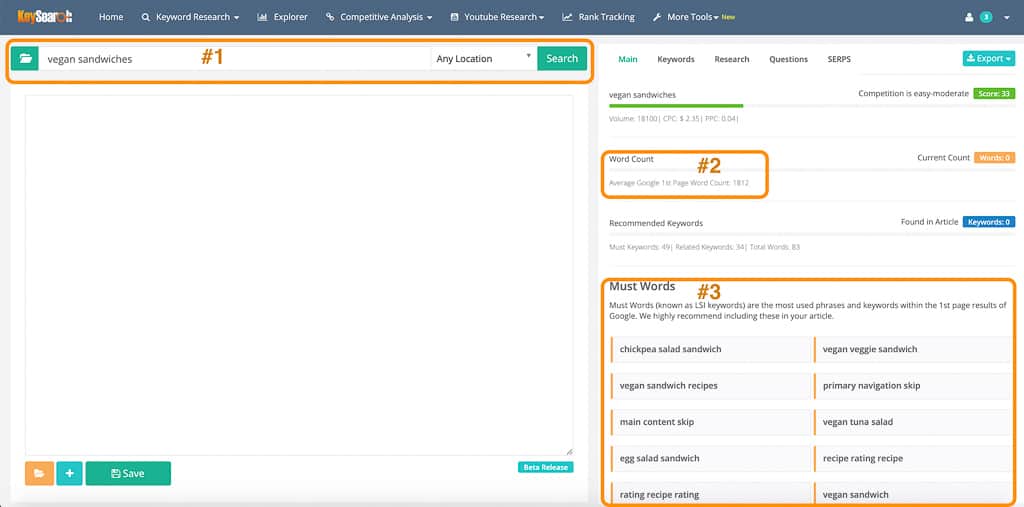Screen dimensions: 1024x507
Task: Open the Export dropdown
Action: point(988,59)
